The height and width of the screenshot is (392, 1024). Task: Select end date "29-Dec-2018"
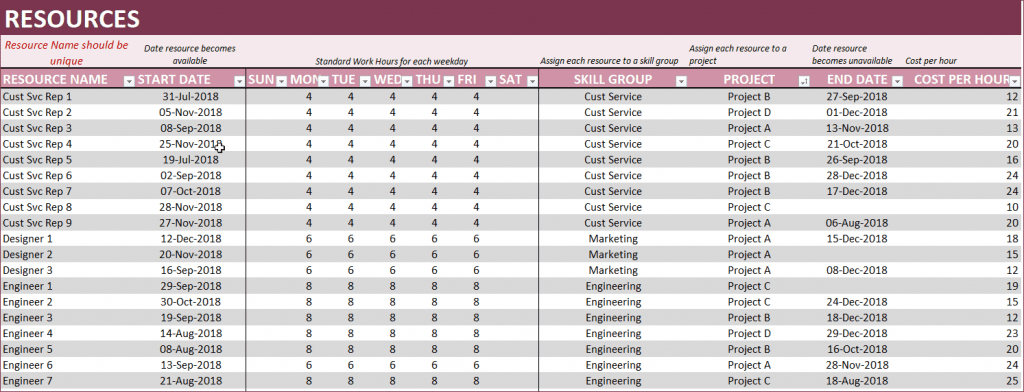[857, 333]
